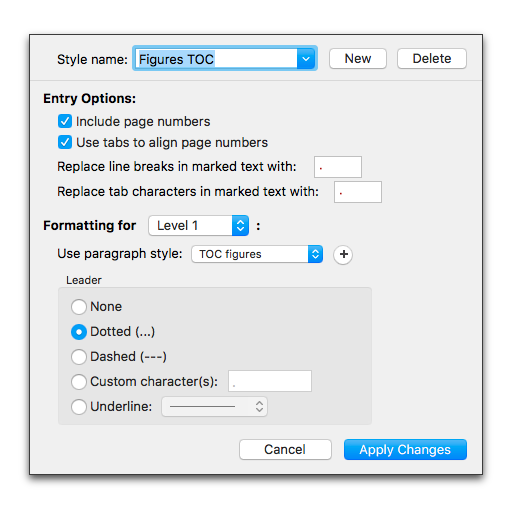Toggle Use tabs to align page numbers

(x=65, y=142)
